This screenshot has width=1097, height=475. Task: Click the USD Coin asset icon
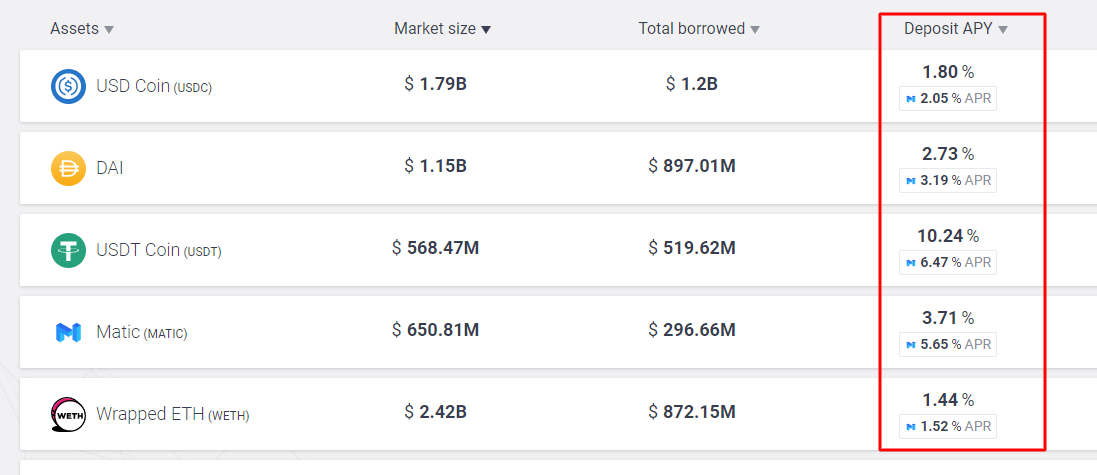[x=68, y=87]
